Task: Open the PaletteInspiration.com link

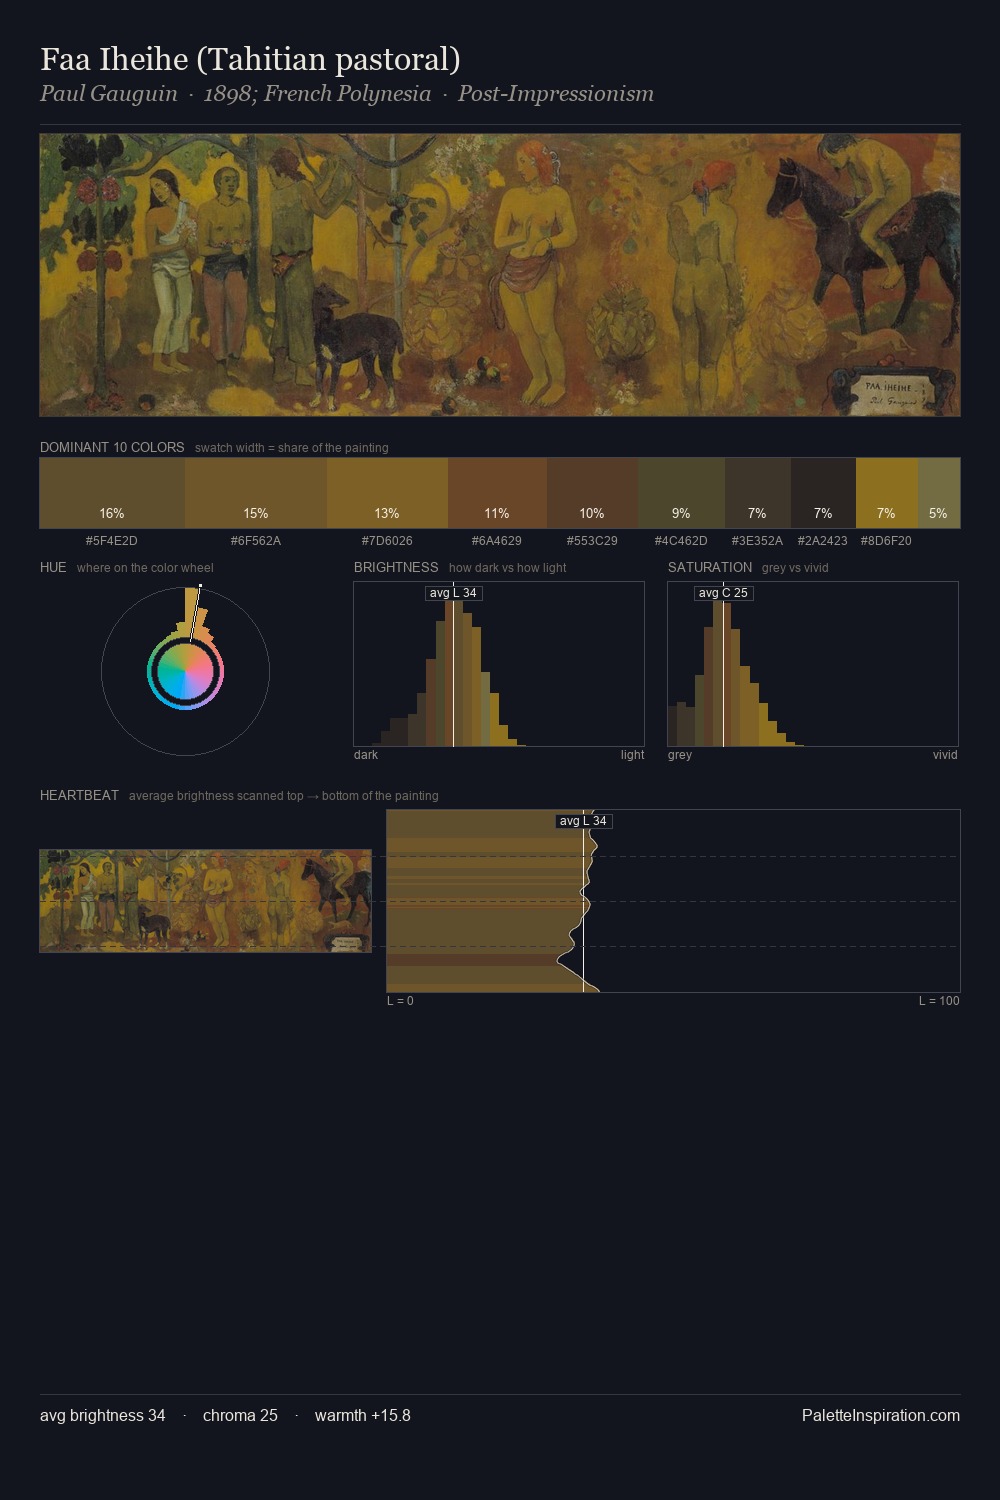Action: click(x=881, y=1415)
